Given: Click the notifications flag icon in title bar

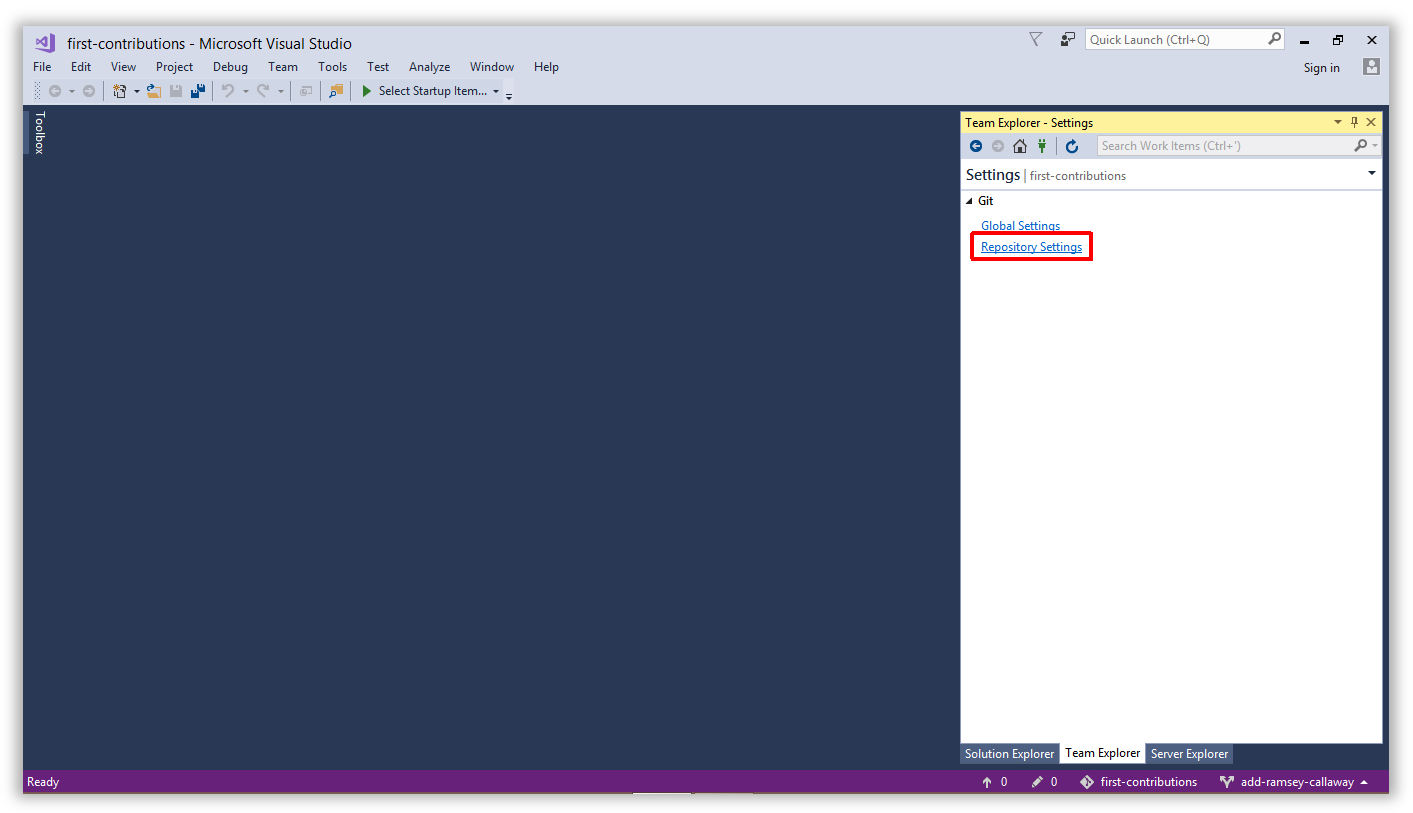Looking at the screenshot, I should [x=1035, y=39].
